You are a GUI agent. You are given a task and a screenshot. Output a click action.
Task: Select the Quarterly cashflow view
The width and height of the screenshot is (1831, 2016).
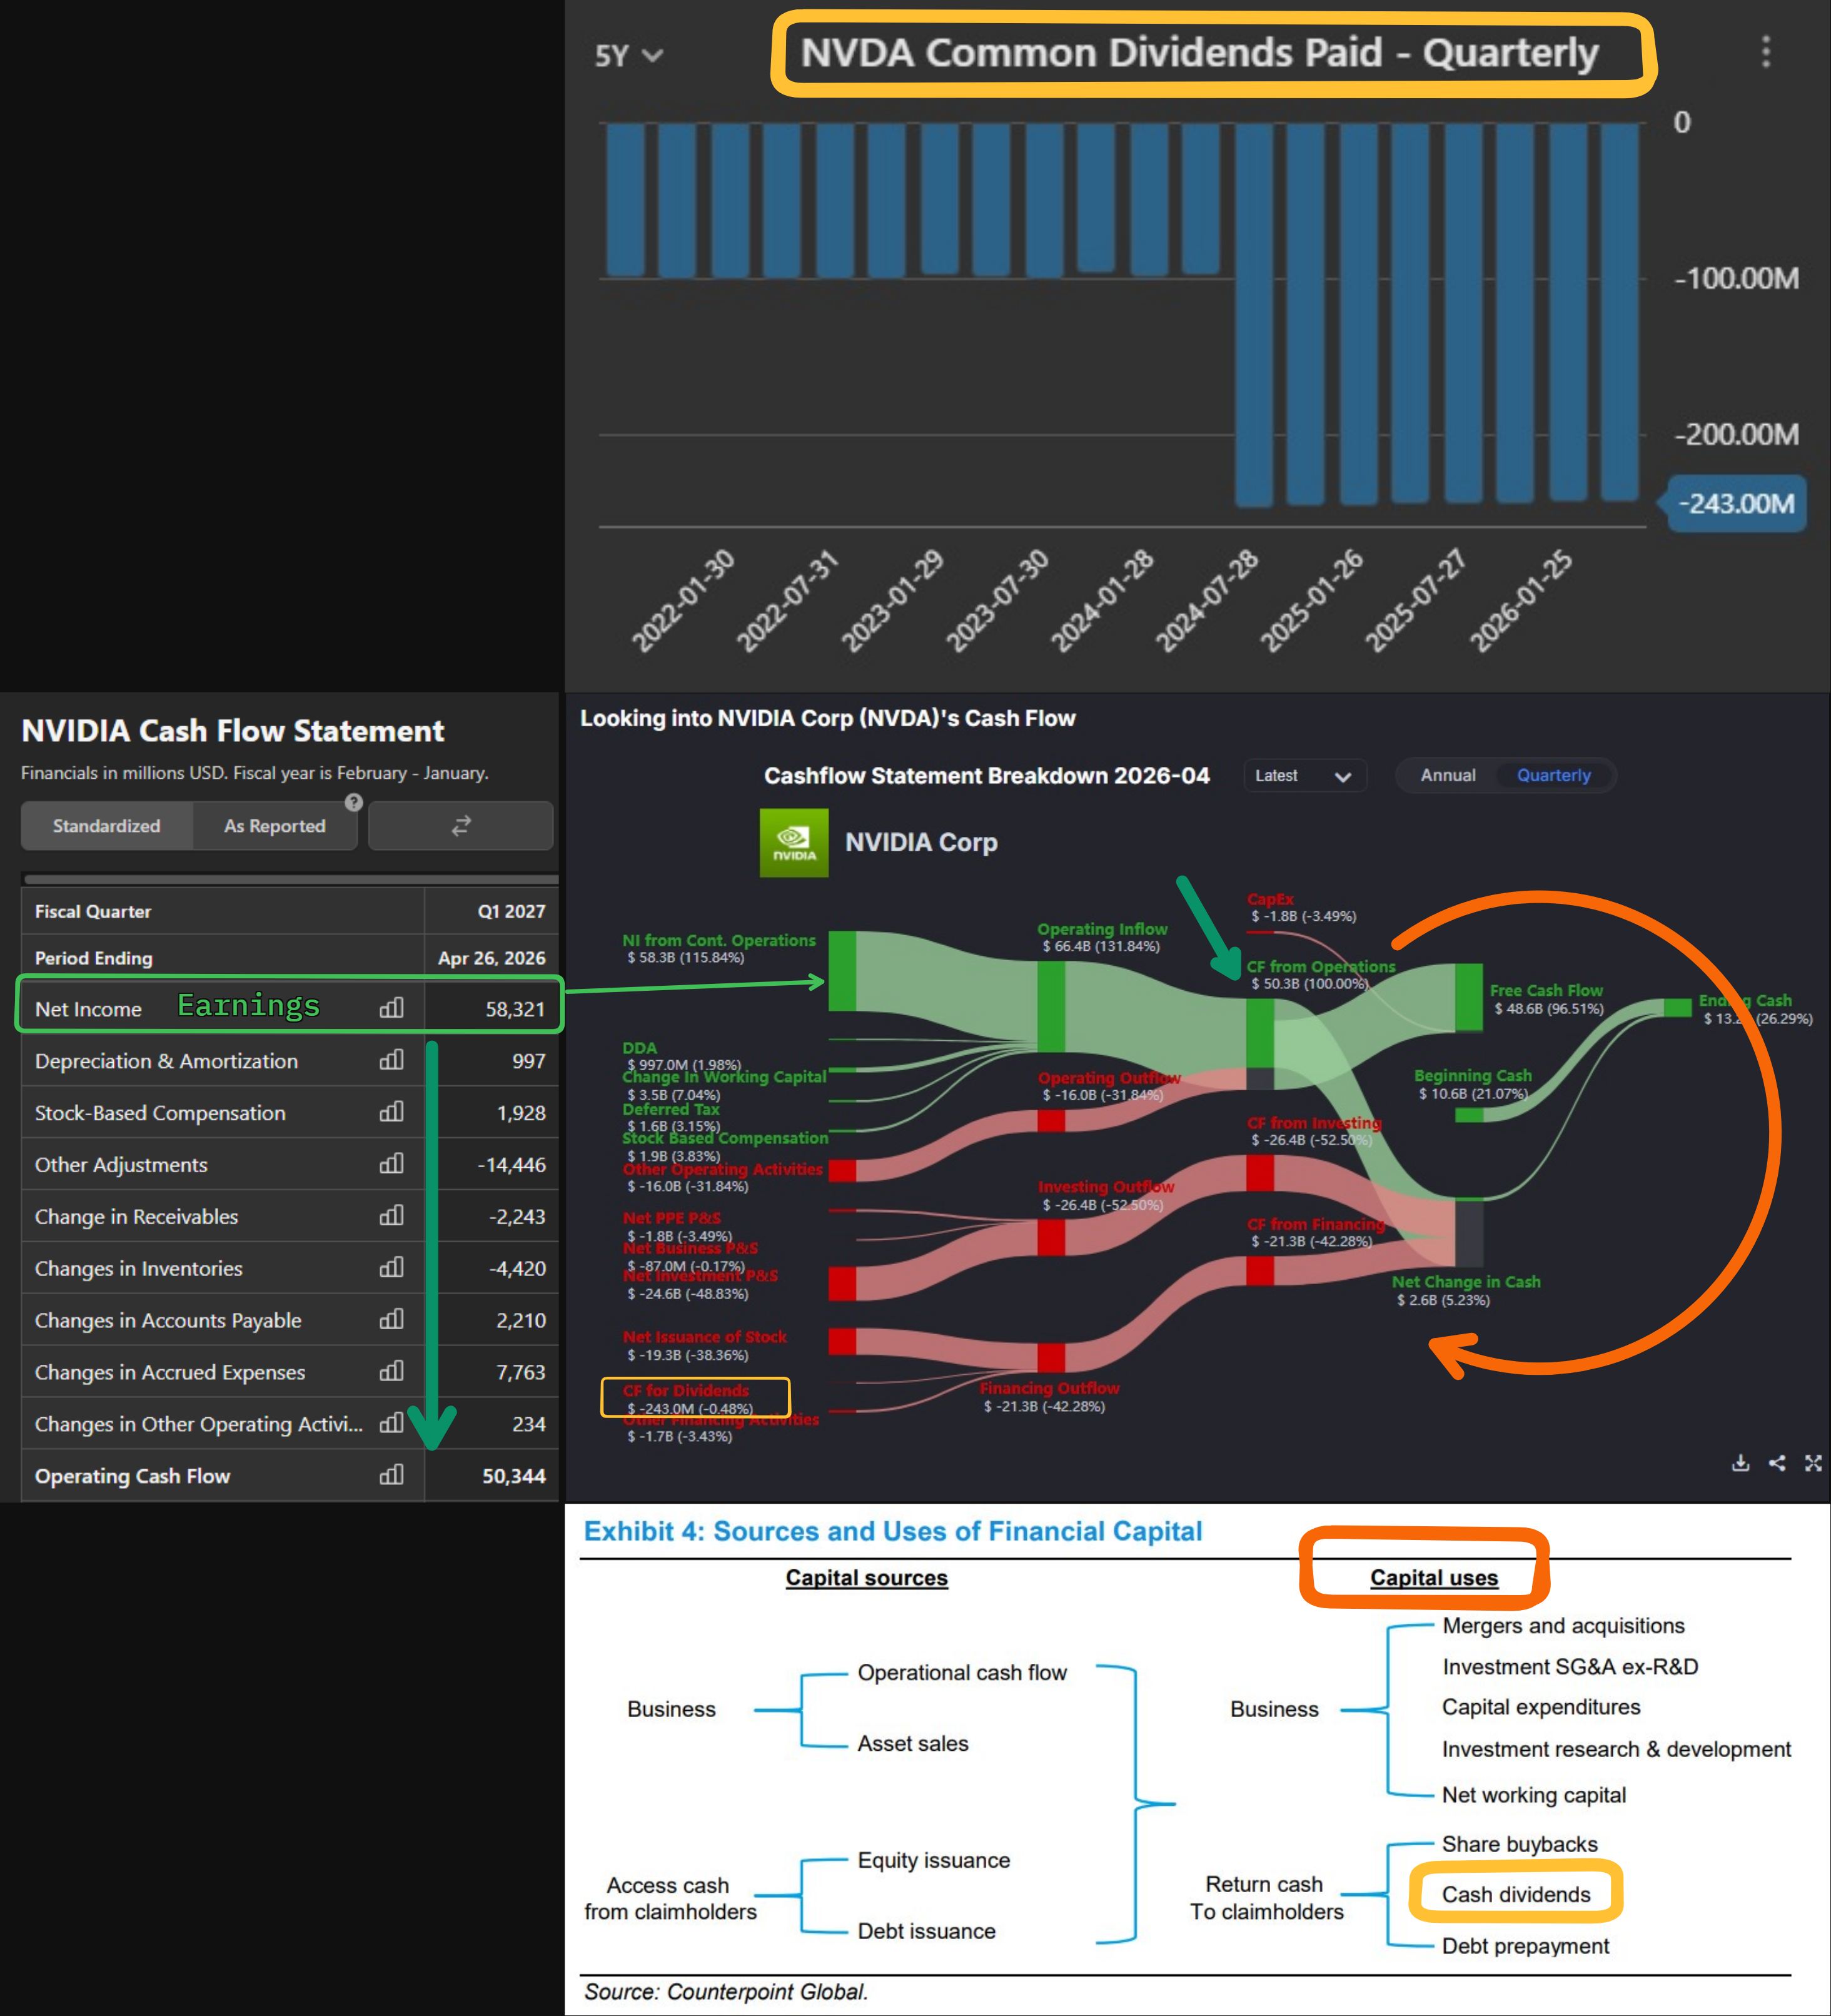[x=1553, y=776]
